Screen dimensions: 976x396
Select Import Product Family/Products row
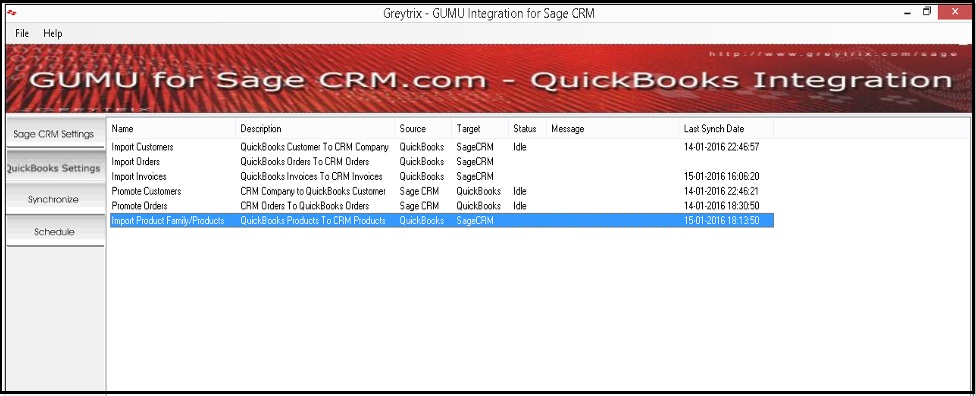tap(441, 220)
